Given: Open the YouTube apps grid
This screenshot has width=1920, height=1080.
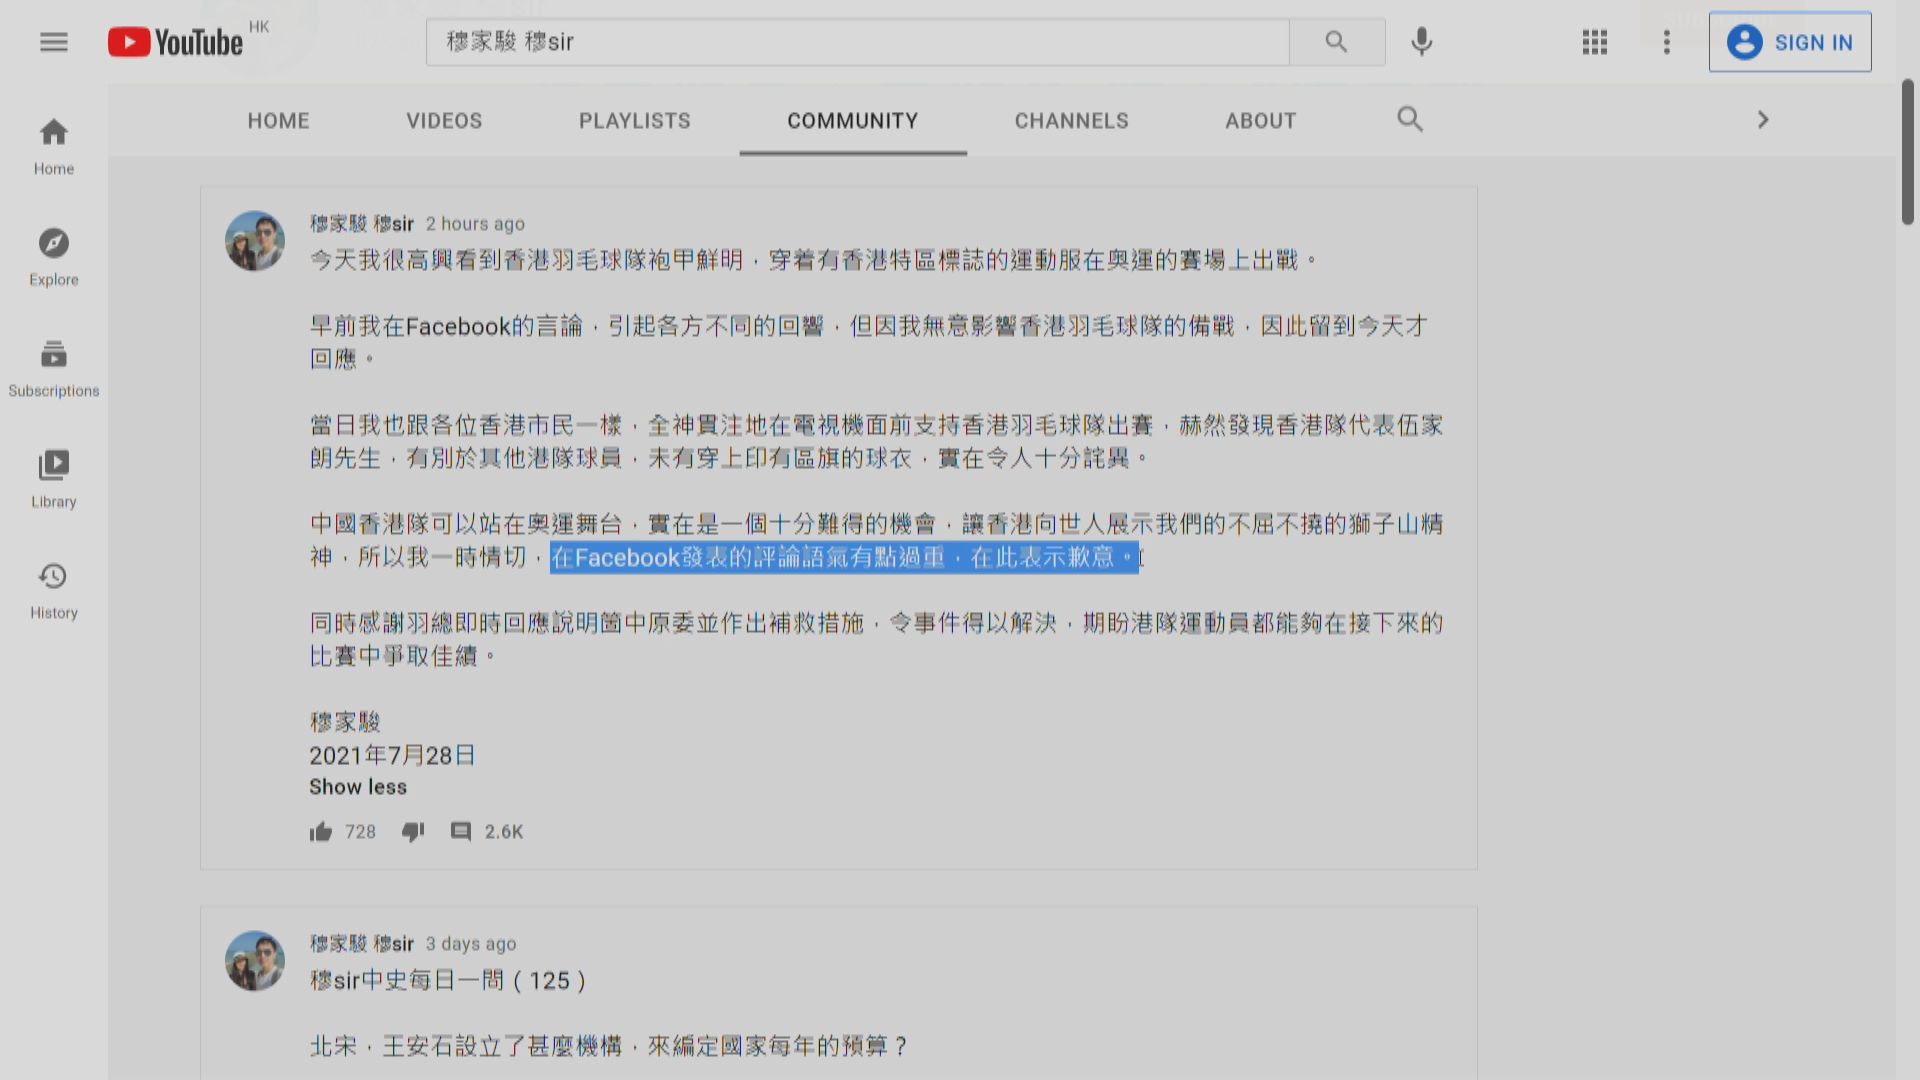Looking at the screenshot, I should 1594,42.
